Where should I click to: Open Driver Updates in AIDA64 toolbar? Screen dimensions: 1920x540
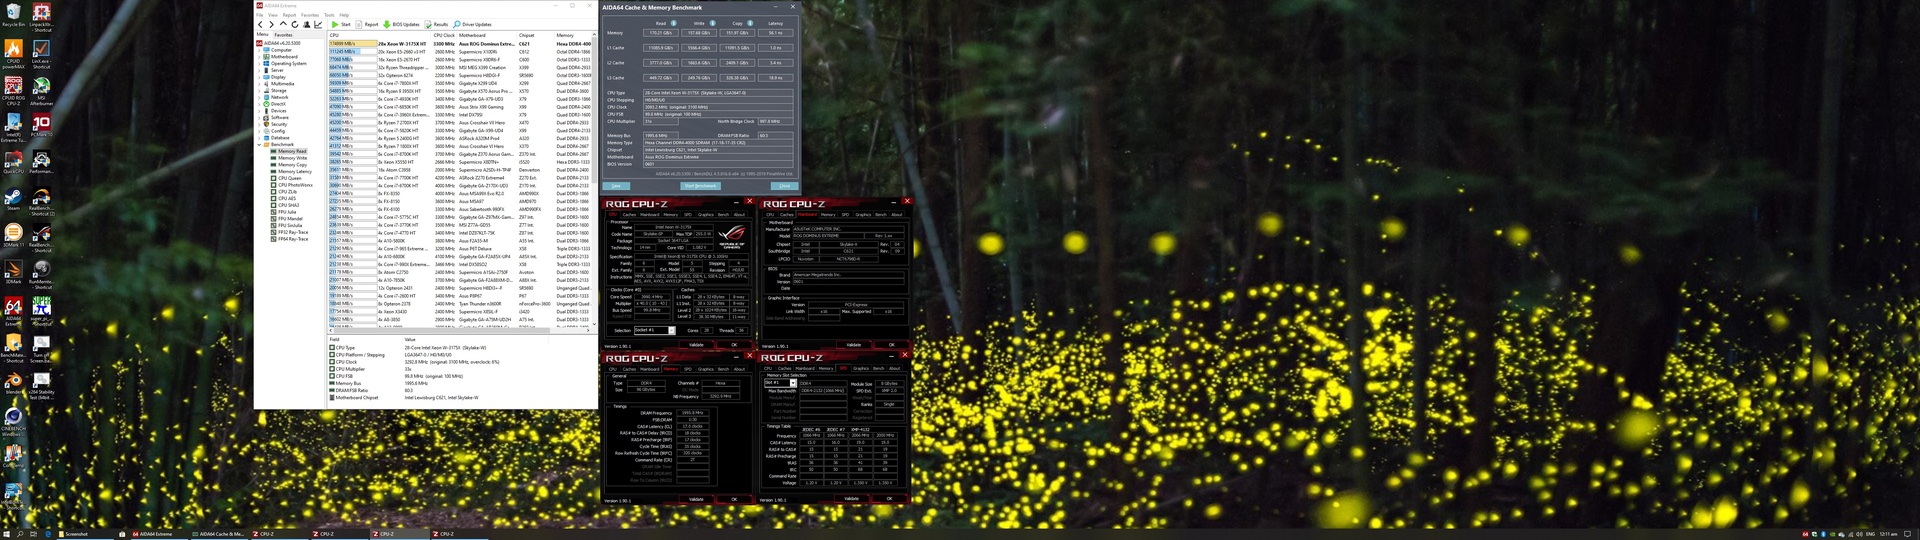(473, 24)
